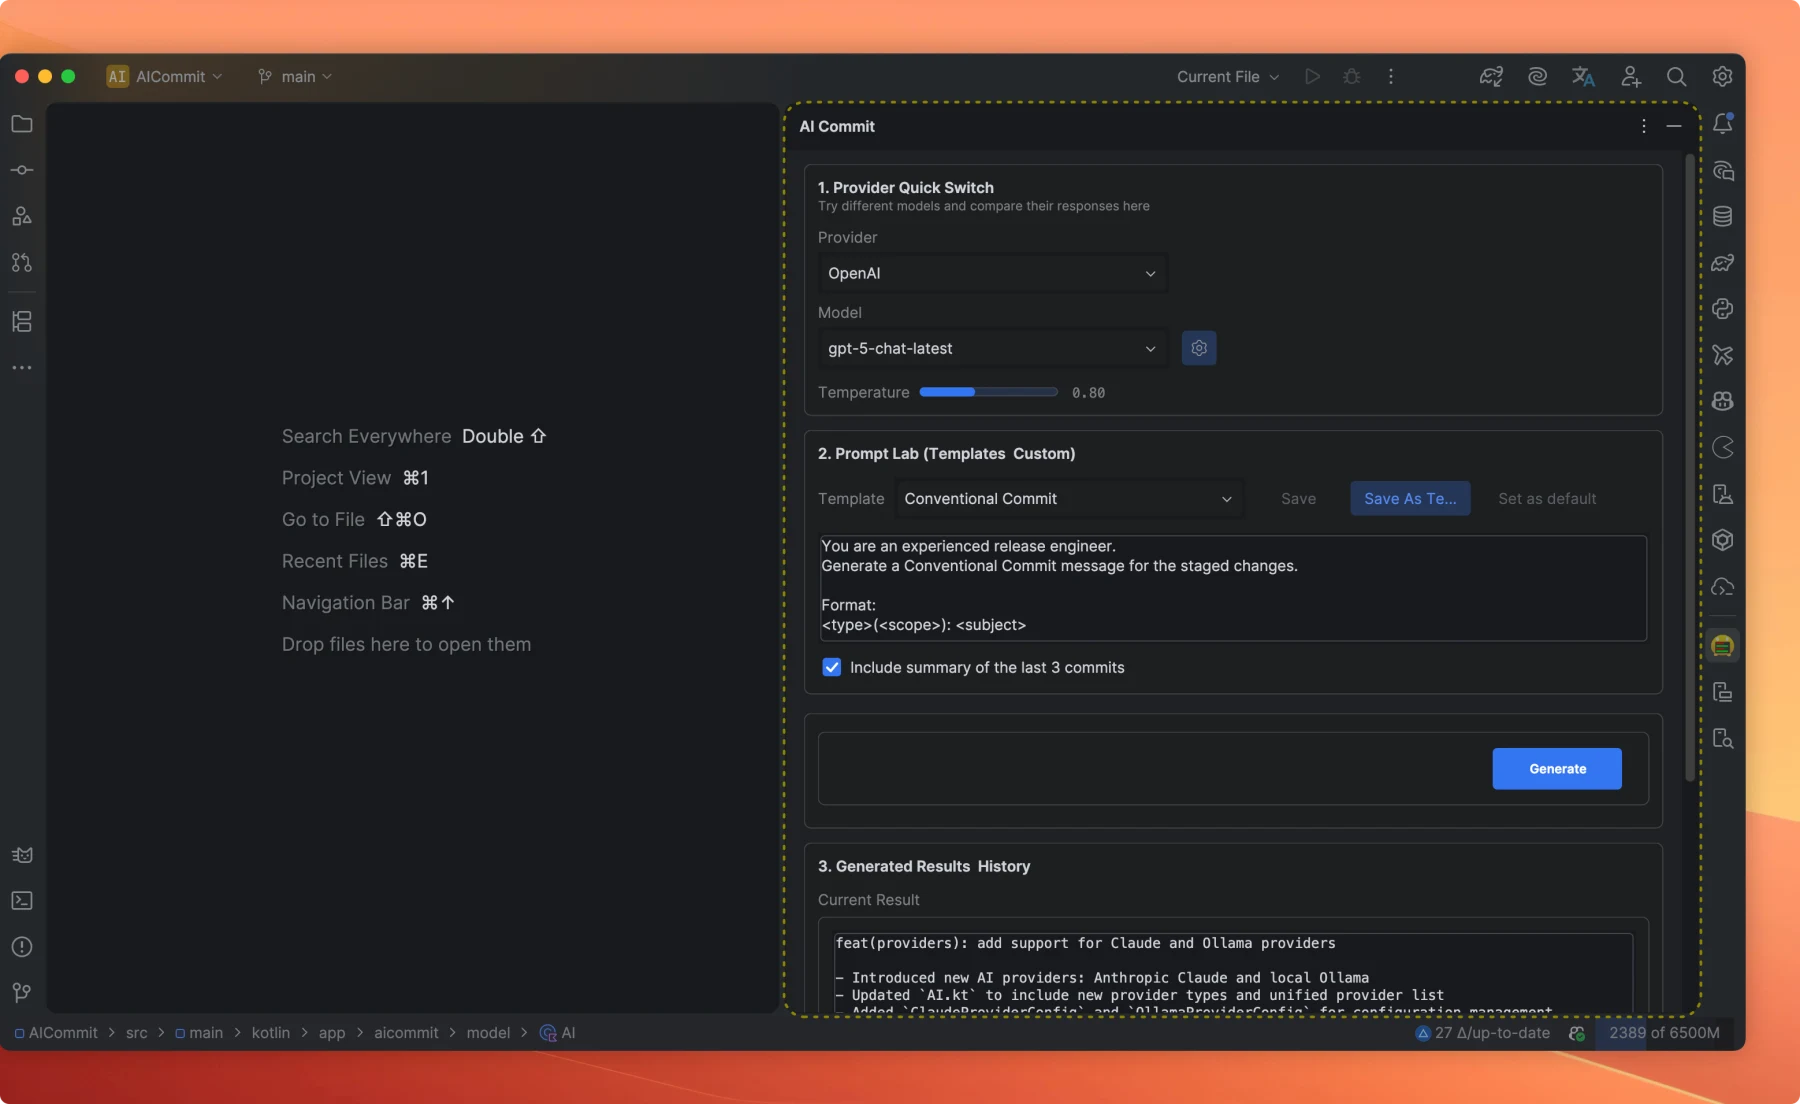Open the model settings gear next to Model
Screen dimensions: 1800x1104
(1198, 348)
